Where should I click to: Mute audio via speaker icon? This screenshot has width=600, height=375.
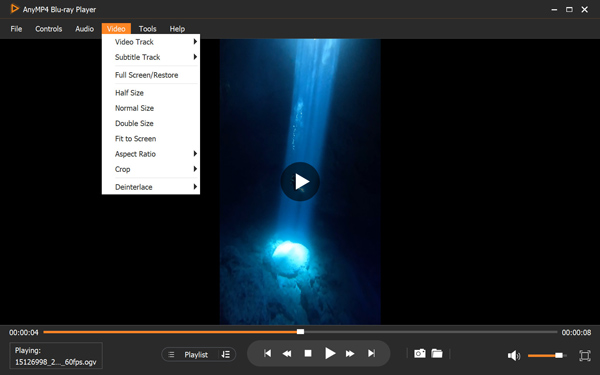[x=514, y=355]
